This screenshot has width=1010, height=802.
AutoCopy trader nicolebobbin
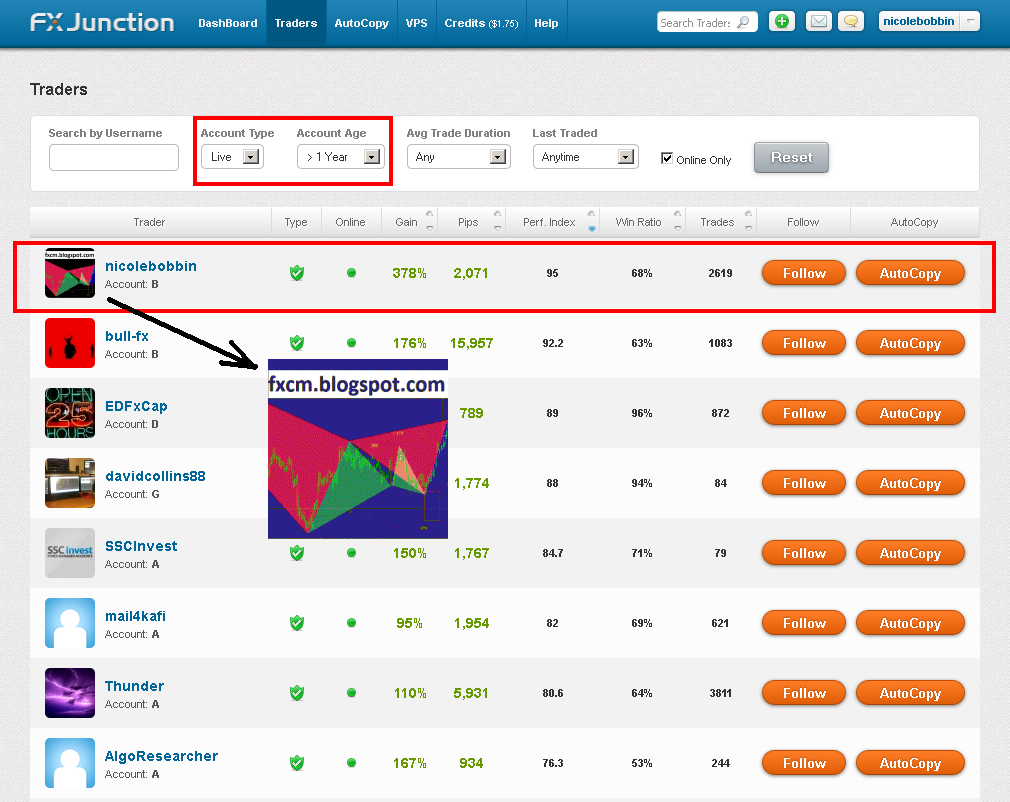pyautogui.click(x=910, y=273)
